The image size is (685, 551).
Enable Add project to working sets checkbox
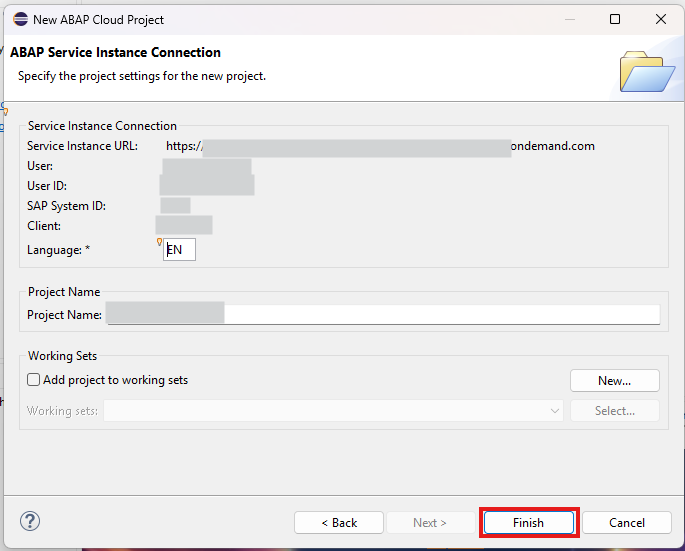[x=34, y=380]
